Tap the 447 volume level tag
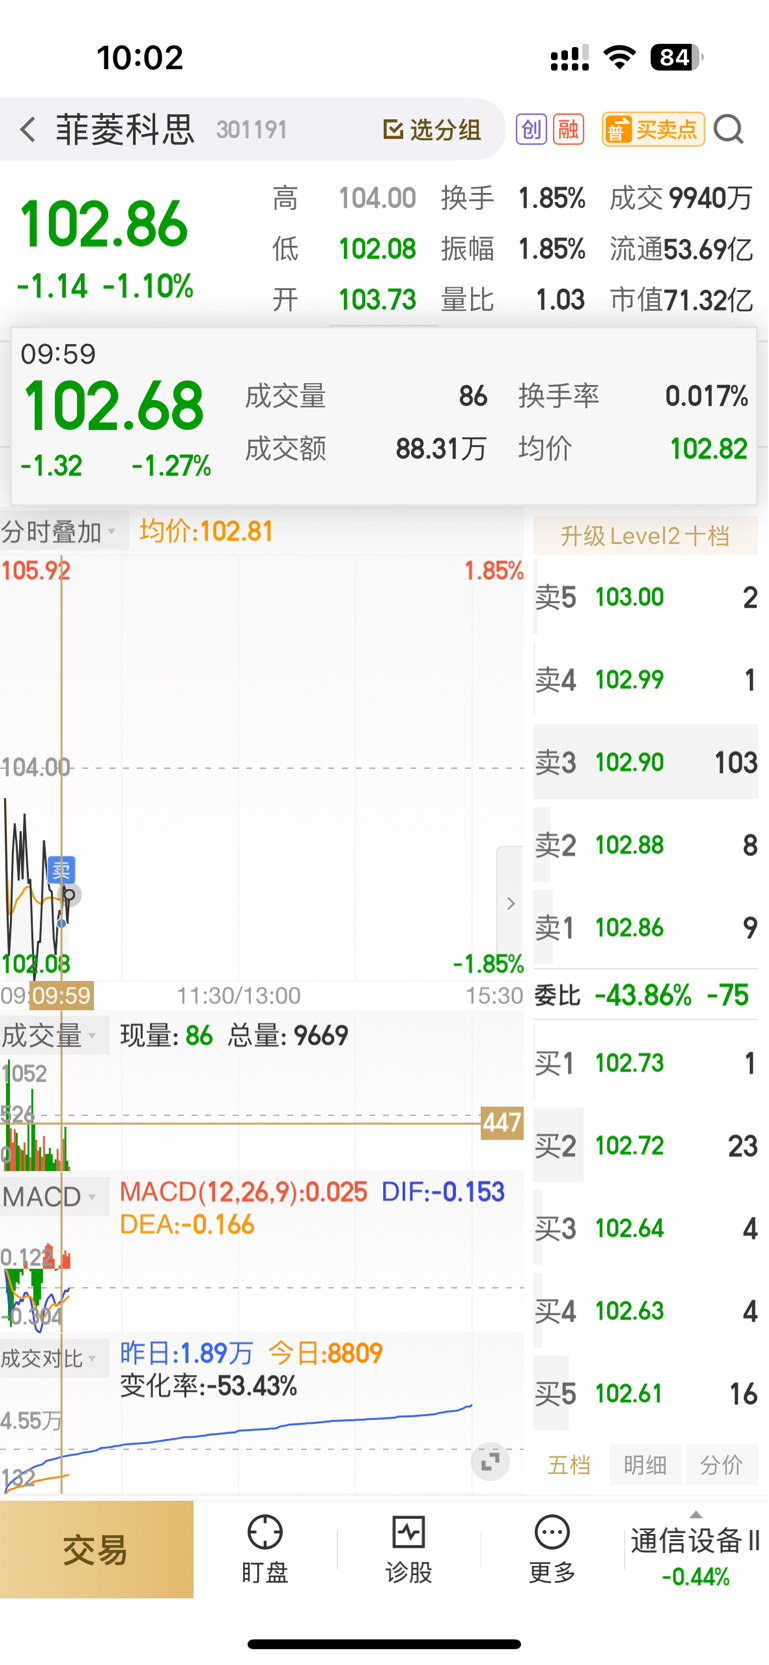 point(502,1123)
